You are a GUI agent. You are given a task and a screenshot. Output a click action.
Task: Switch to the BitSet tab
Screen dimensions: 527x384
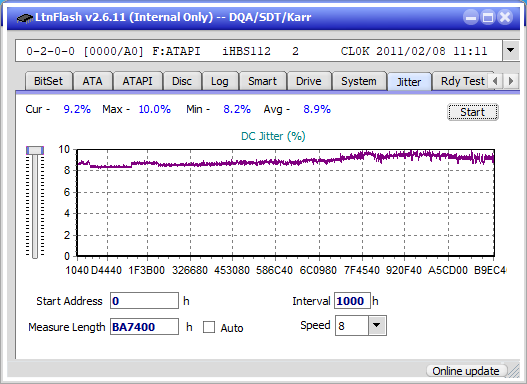(48, 81)
